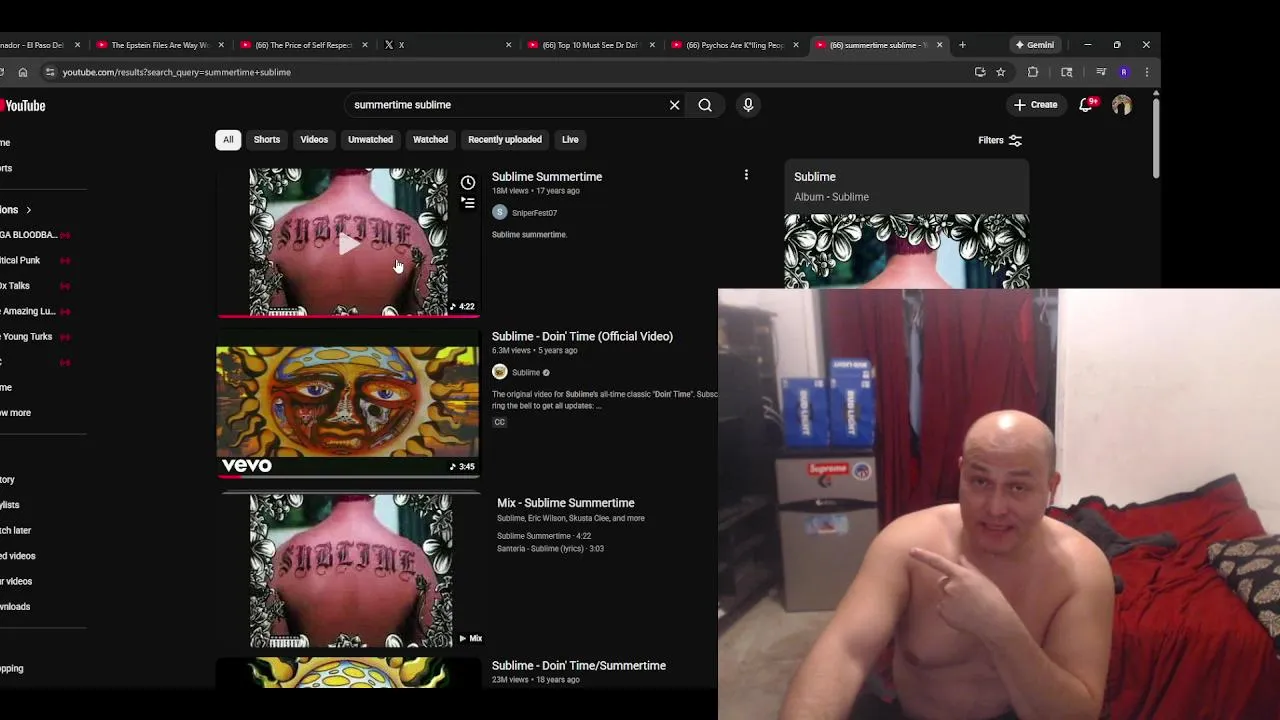Click the YouTube logo

coord(22,106)
